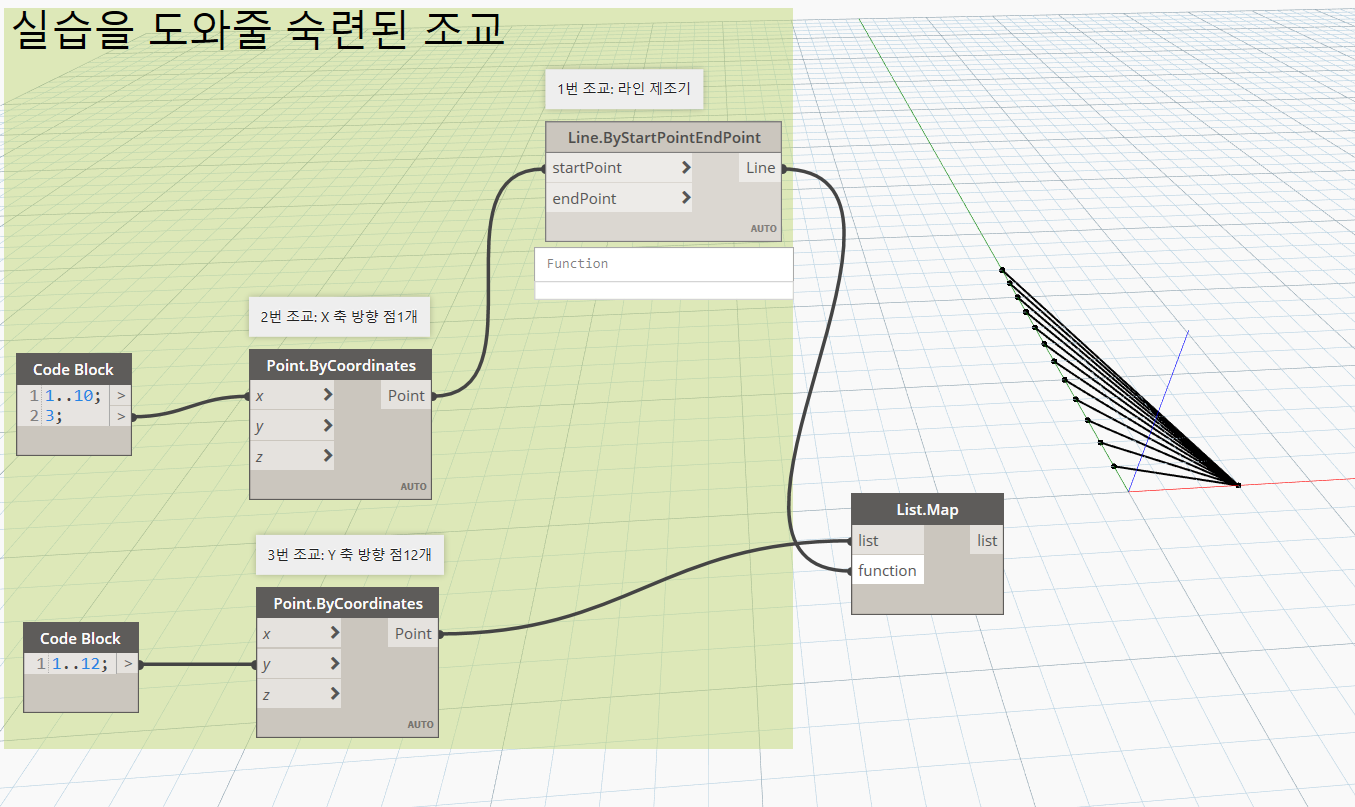The width and height of the screenshot is (1355, 807).
Task: Click the List.Map node header
Action: click(927, 509)
